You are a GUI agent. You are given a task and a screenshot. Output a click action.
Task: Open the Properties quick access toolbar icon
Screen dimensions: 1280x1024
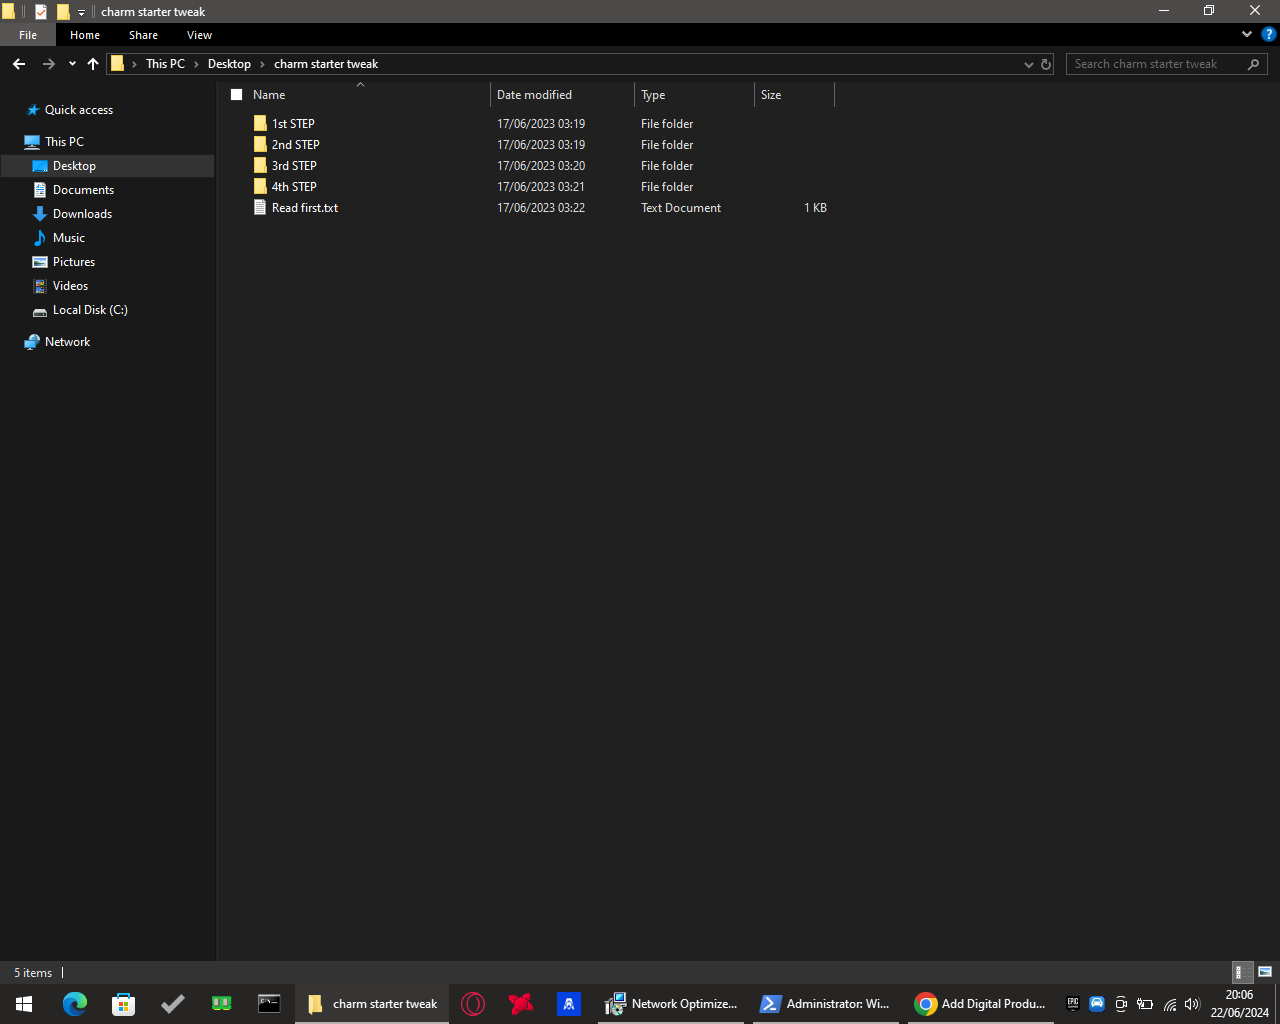41,12
